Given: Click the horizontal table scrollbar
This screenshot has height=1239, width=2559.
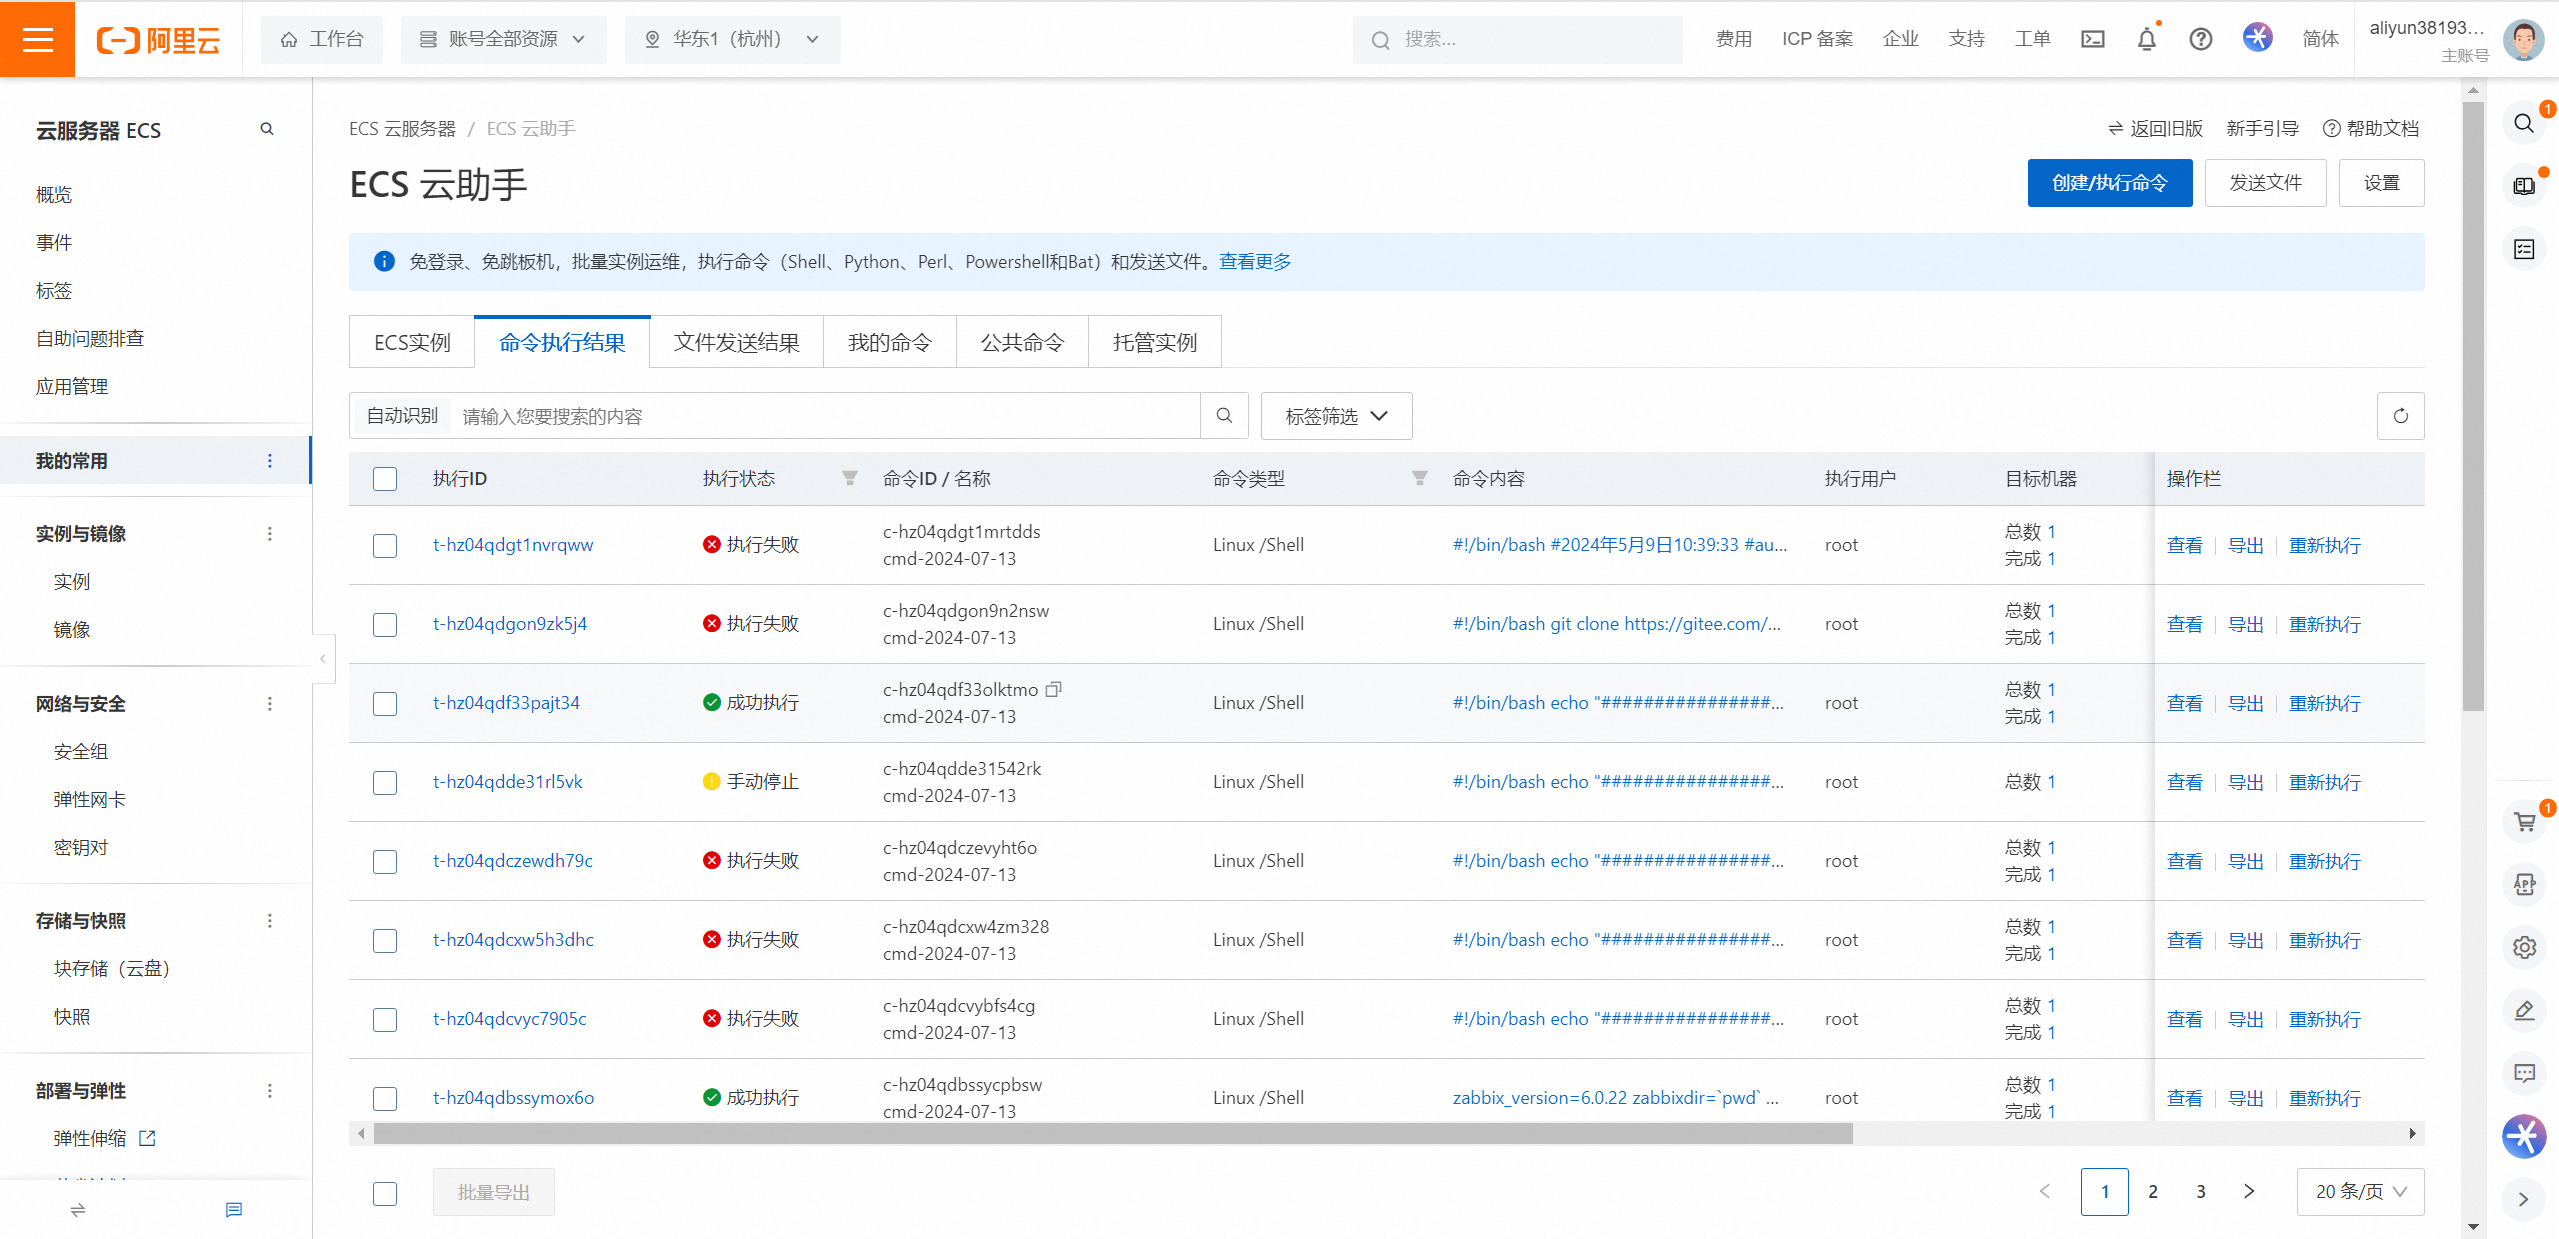Looking at the screenshot, I should coord(1112,1133).
